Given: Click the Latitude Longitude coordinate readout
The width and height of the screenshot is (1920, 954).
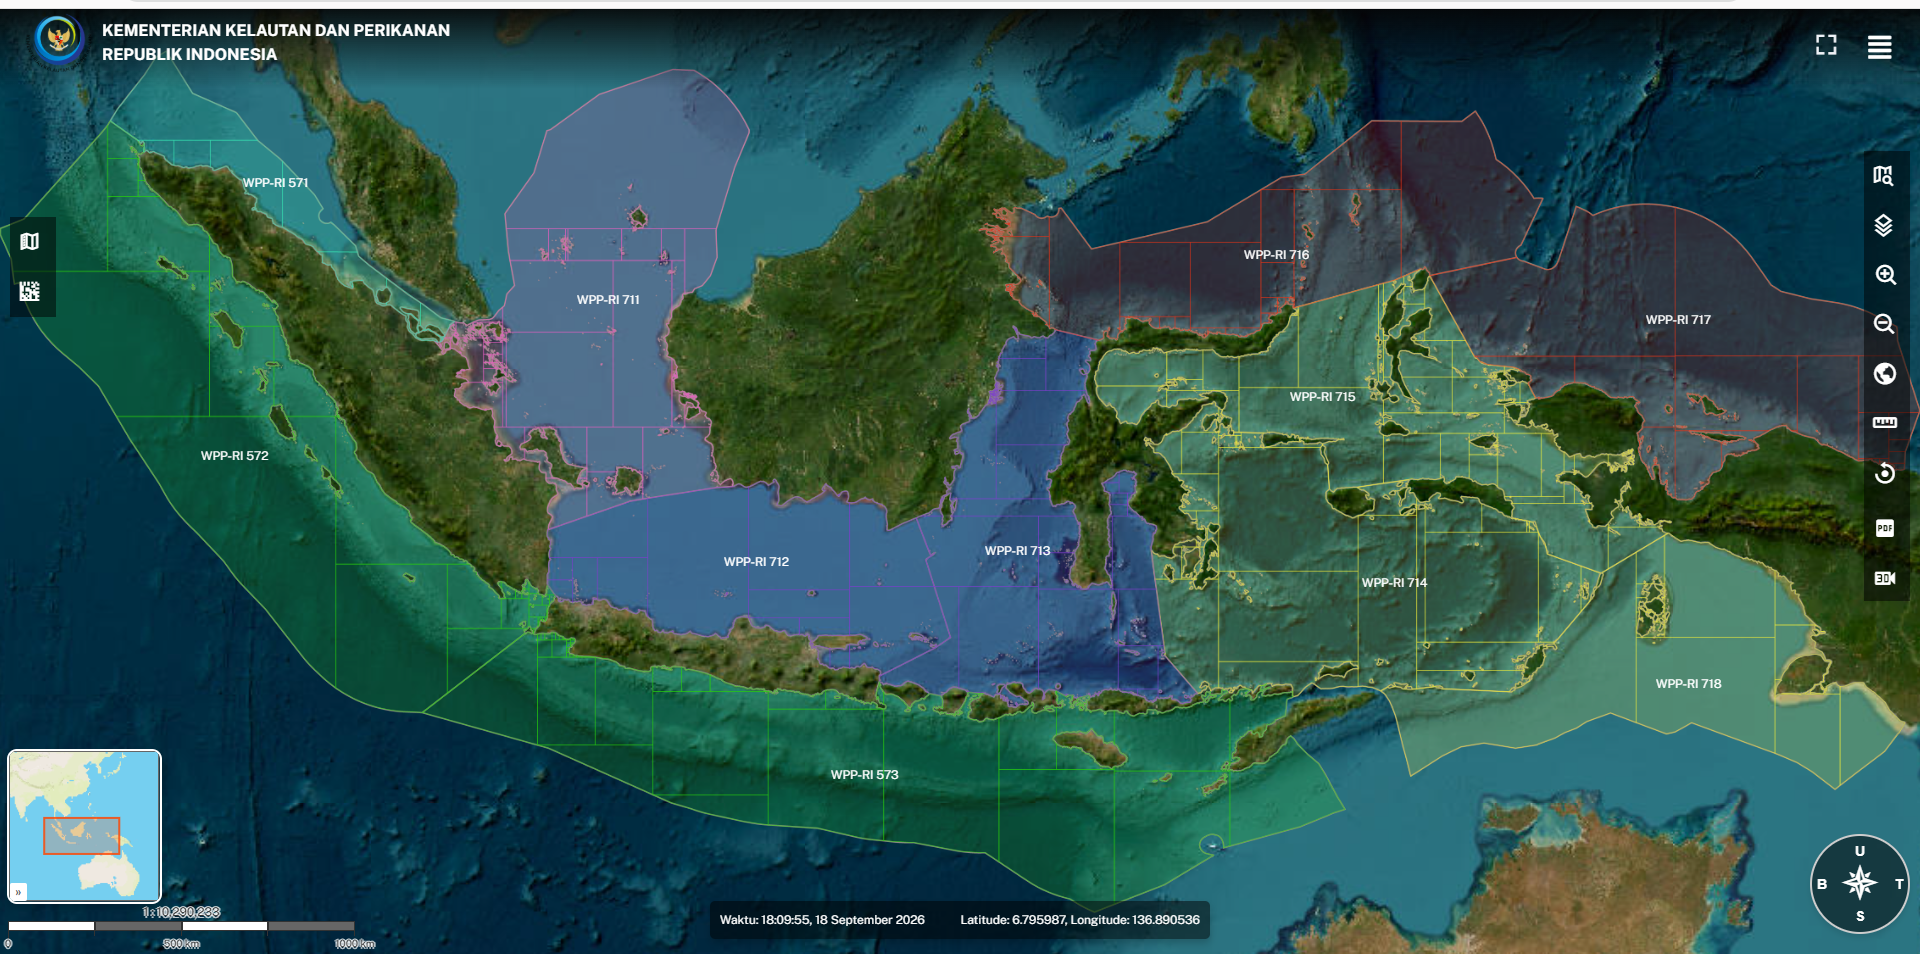Looking at the screenshot, I should (1080, 920).
